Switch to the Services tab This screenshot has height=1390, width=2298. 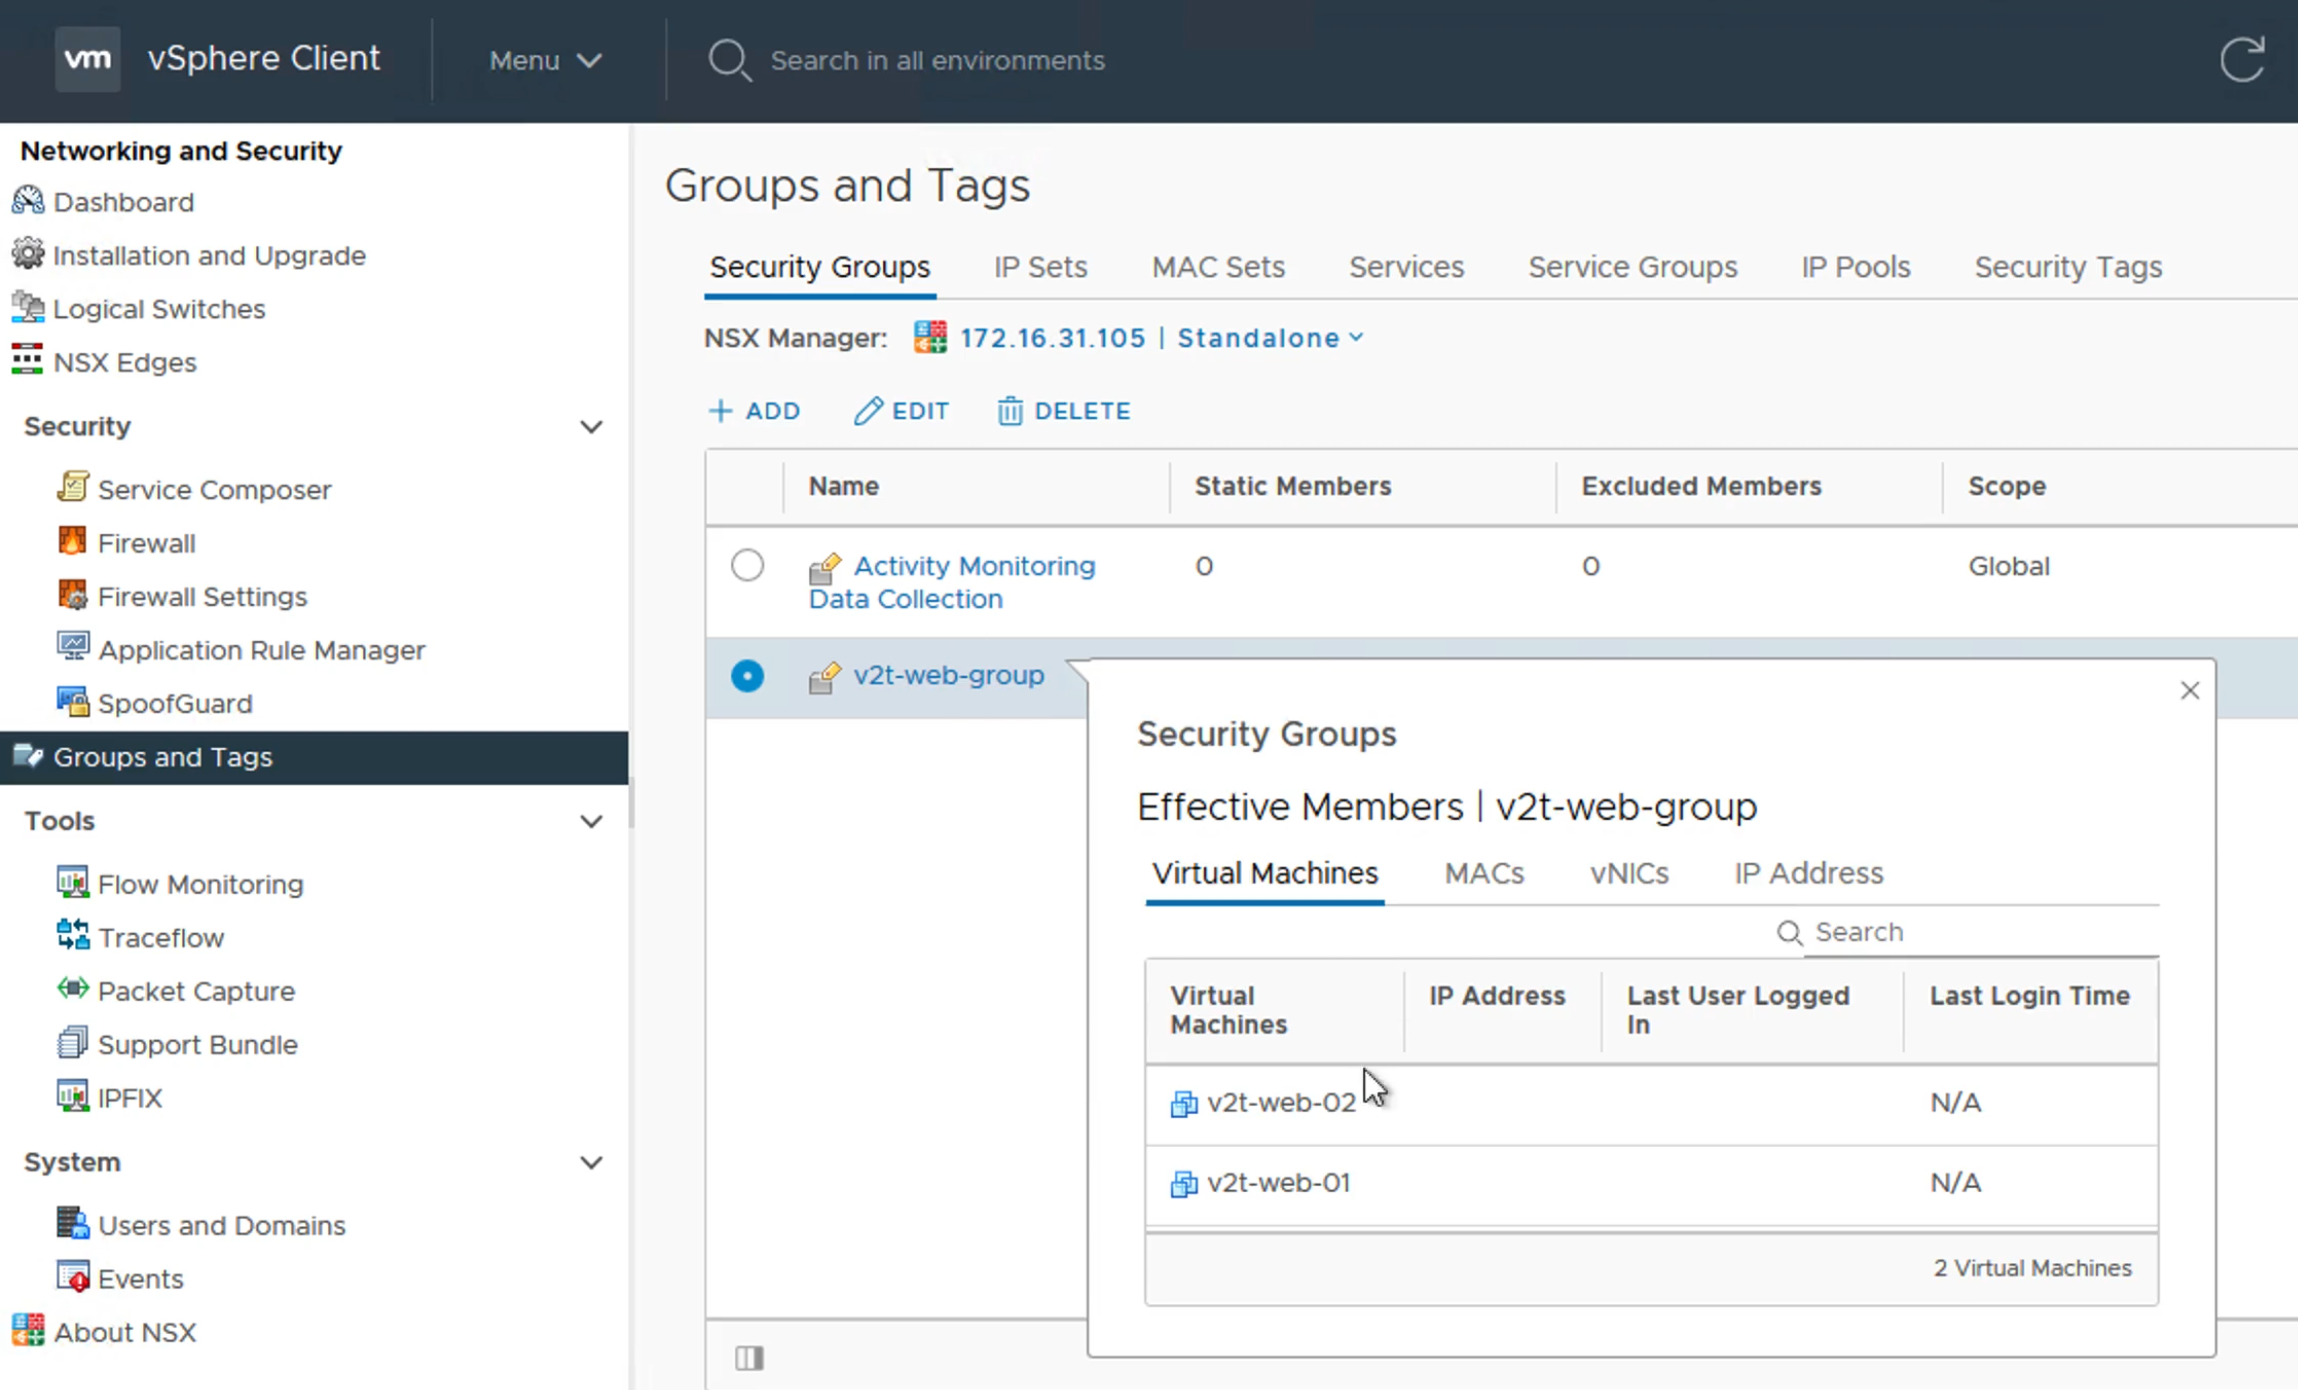[x=1406, y=267]
